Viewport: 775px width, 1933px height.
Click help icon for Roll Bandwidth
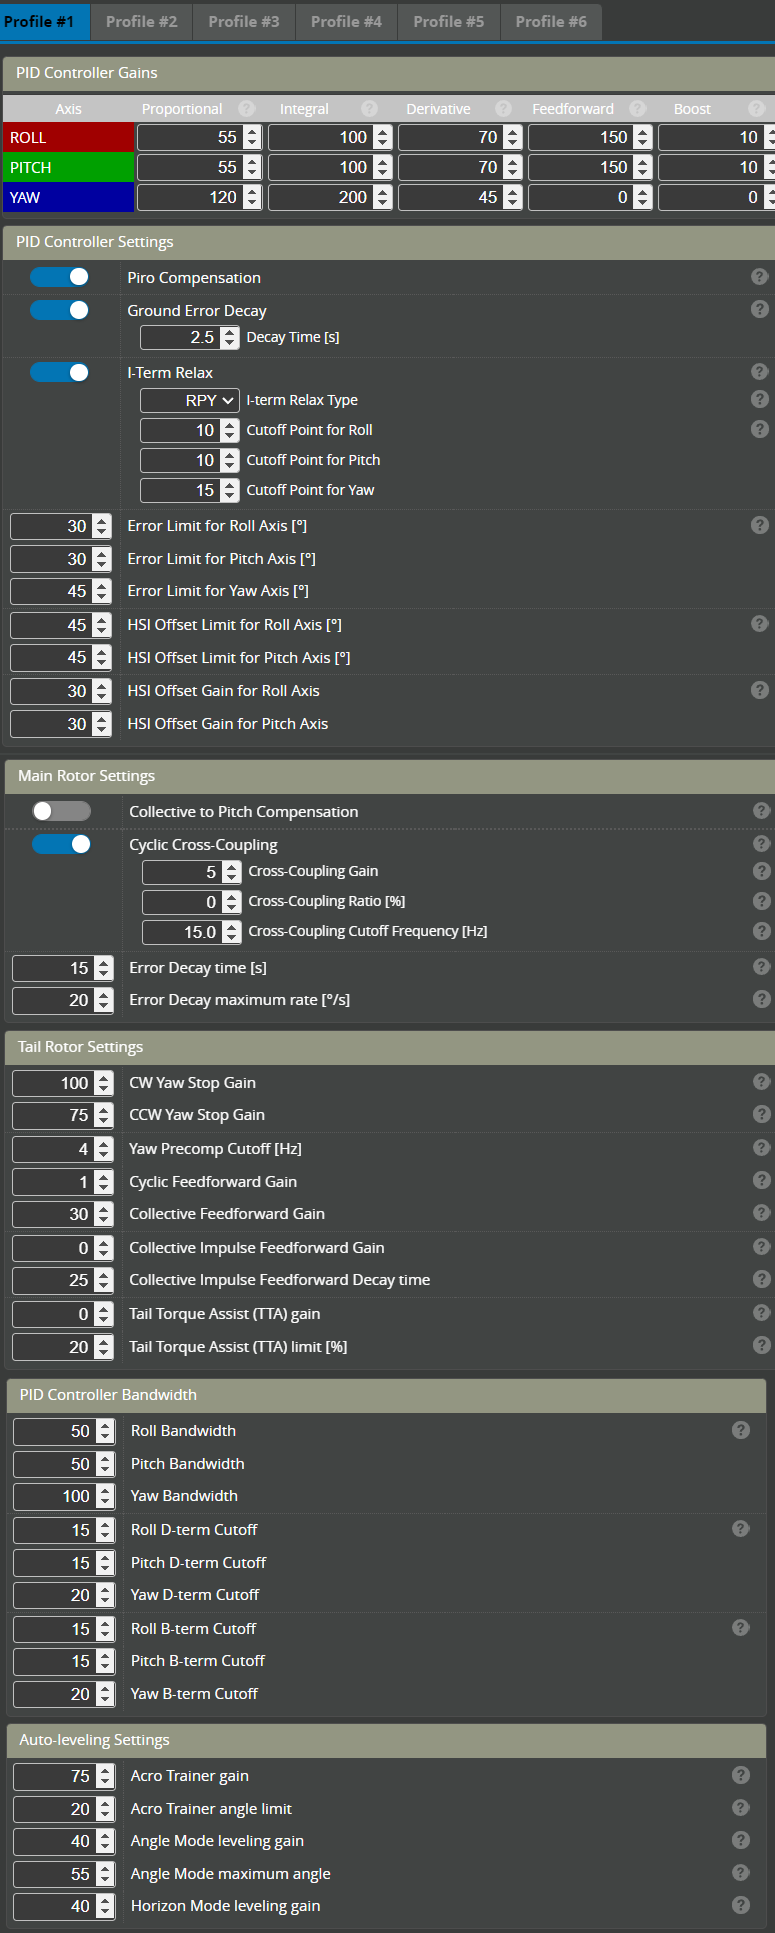coord(740,1430)
